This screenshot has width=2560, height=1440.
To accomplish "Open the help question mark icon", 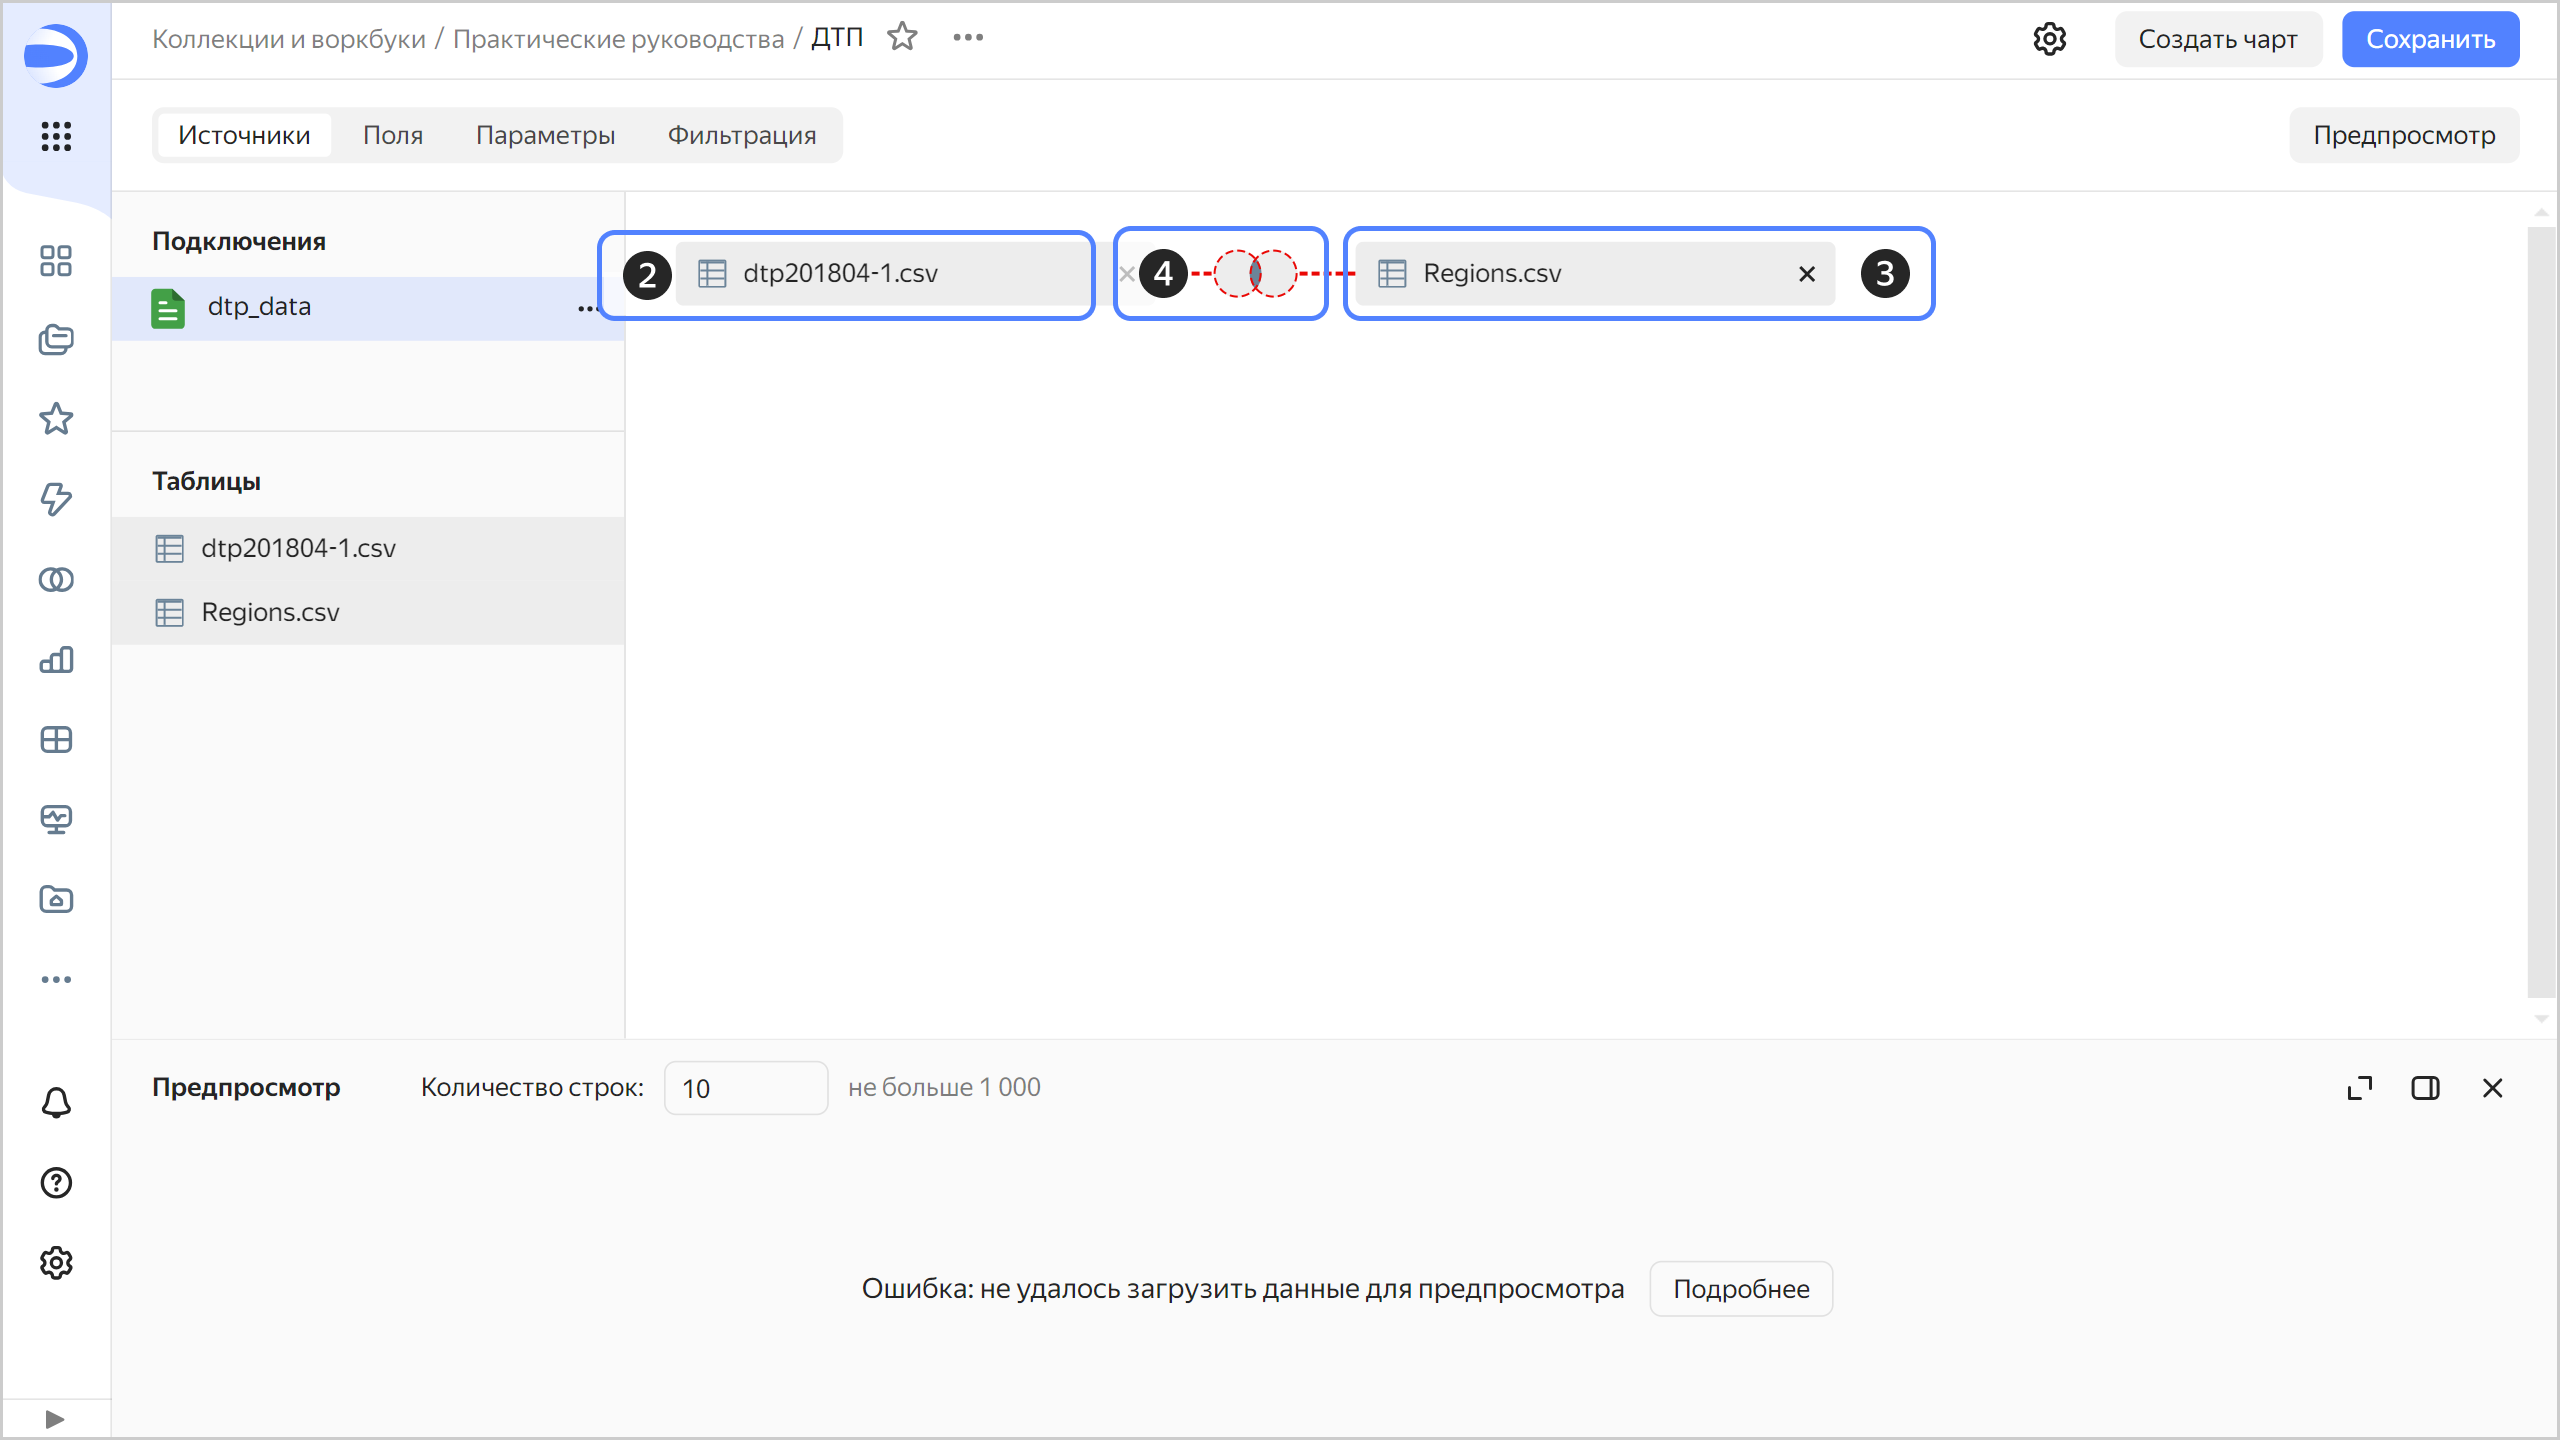I will pyautogui.click(x=56, y=1183).
